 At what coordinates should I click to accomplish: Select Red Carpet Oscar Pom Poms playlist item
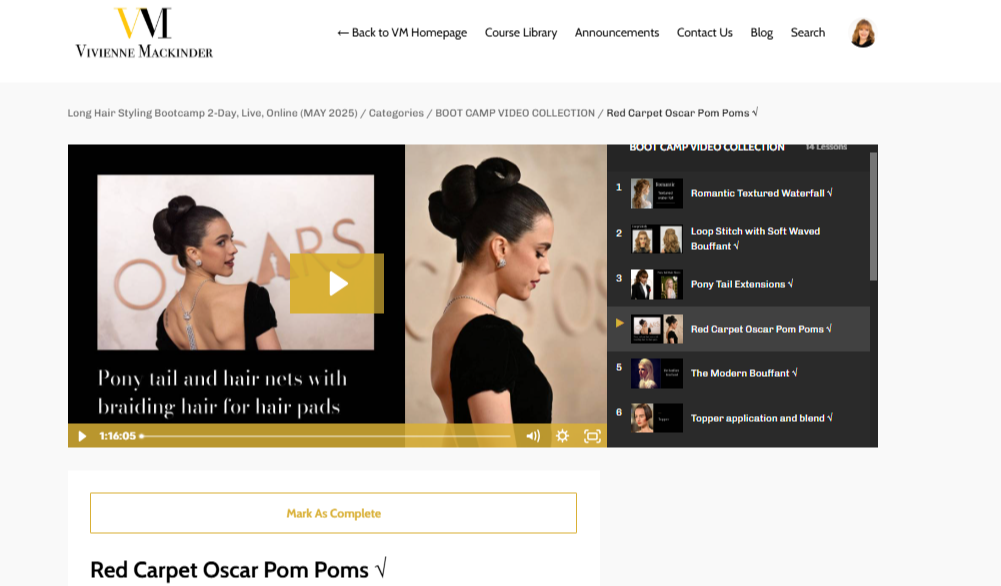(x=739, y=329)
